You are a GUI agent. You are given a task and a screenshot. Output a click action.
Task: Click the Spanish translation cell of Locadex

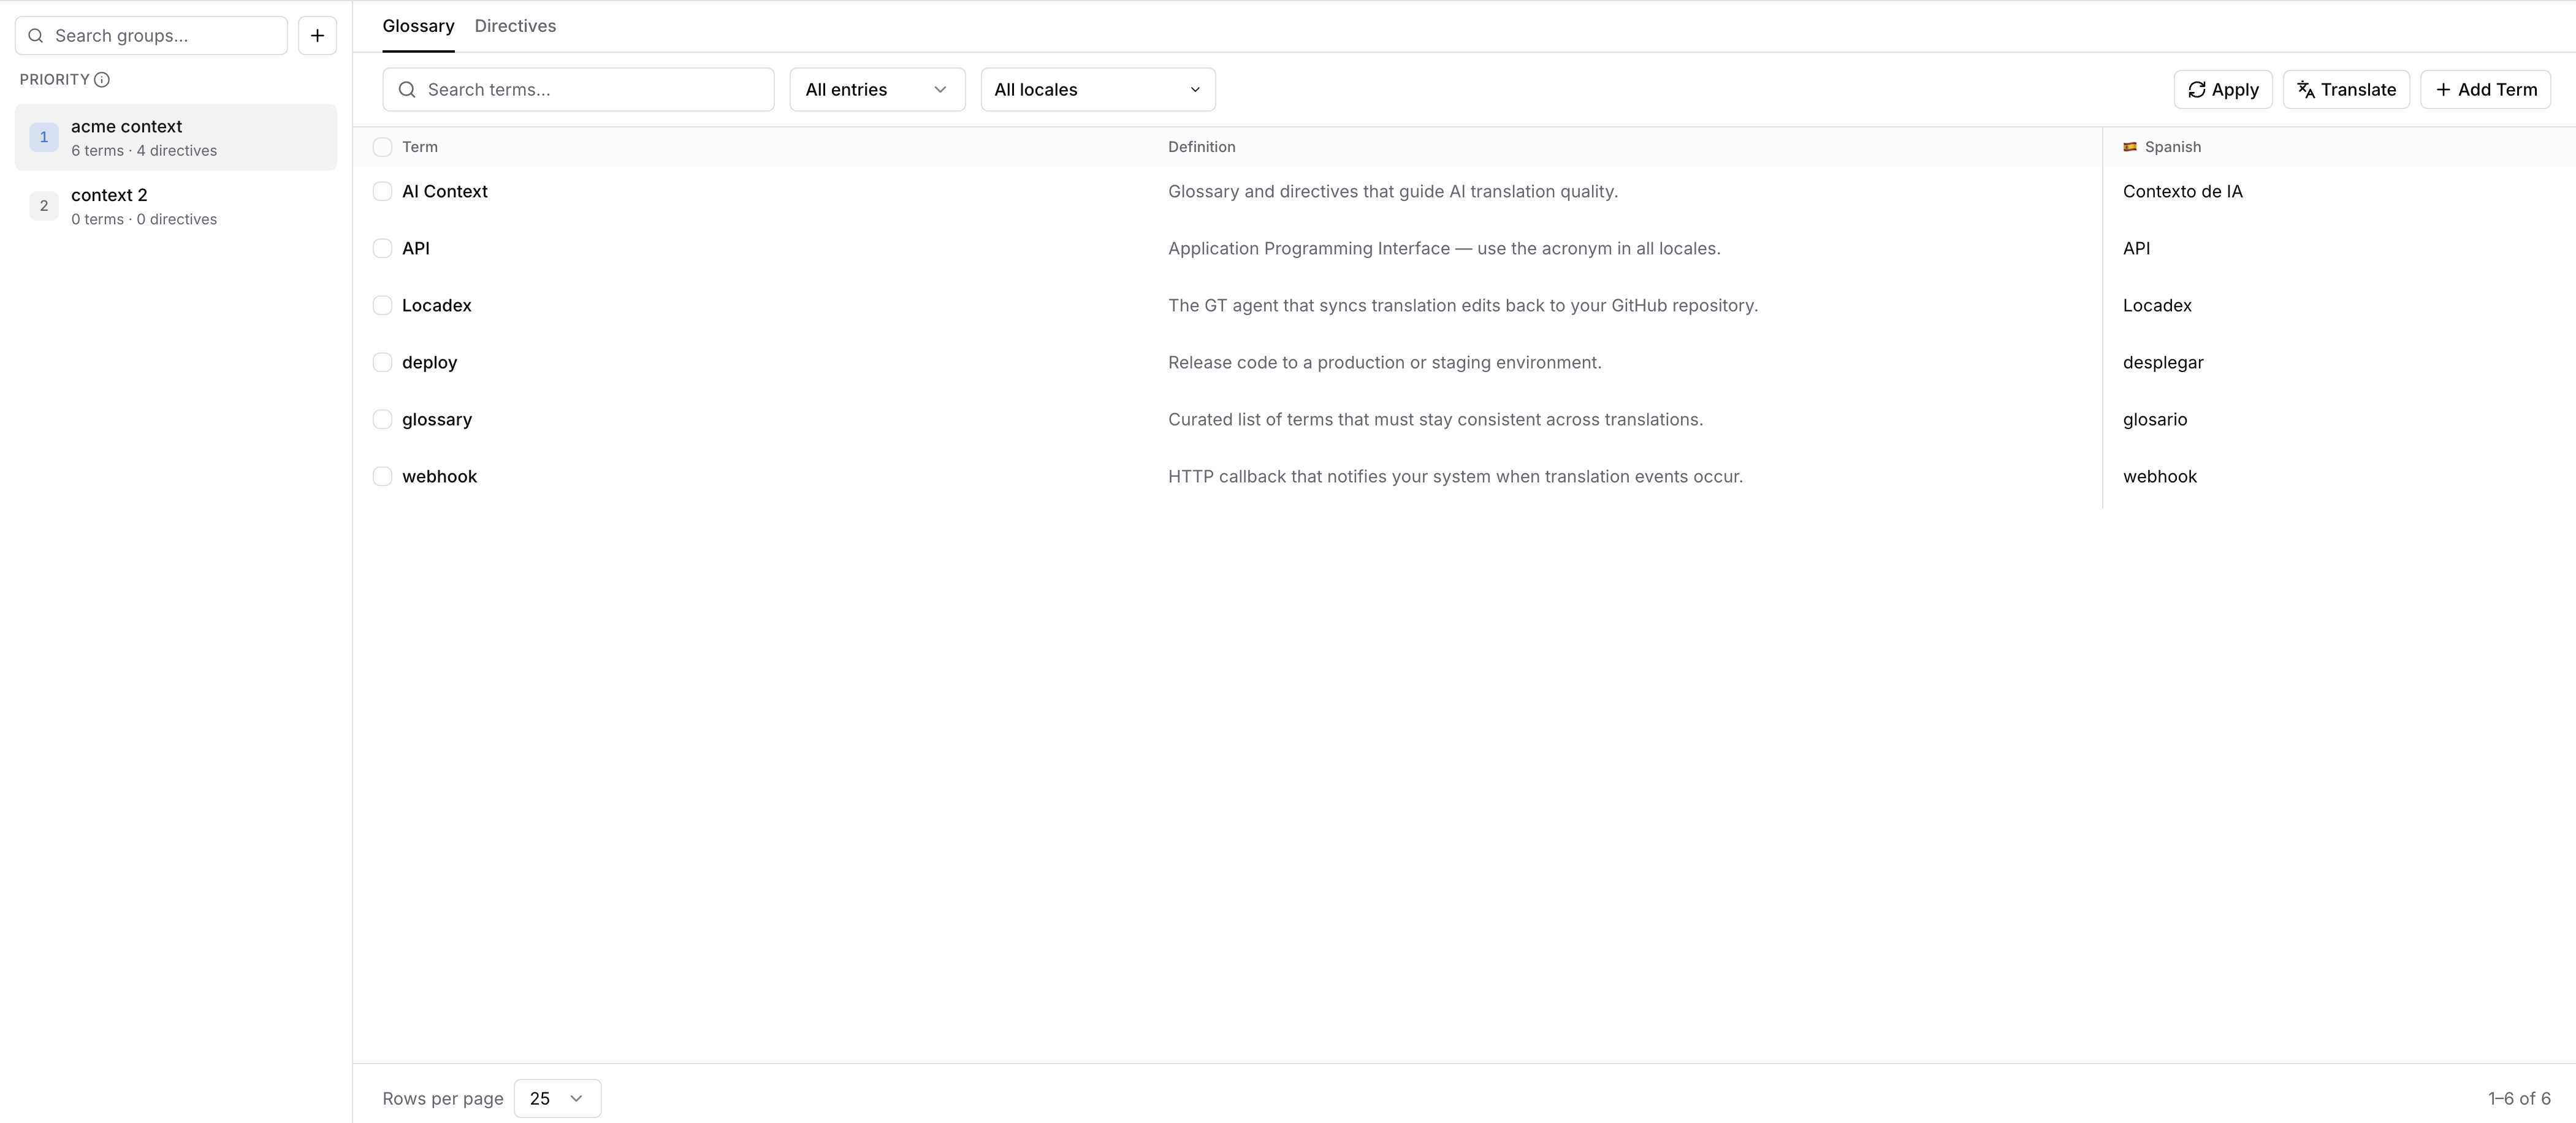click(2157, 305)
